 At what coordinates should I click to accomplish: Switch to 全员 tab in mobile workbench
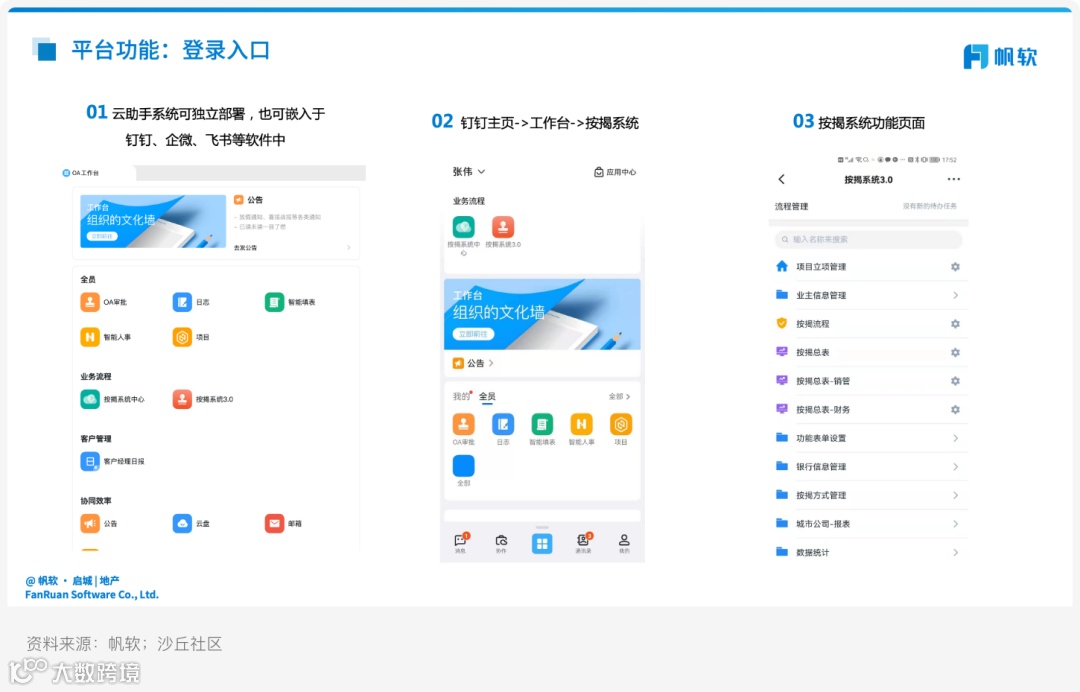[487, 397]
